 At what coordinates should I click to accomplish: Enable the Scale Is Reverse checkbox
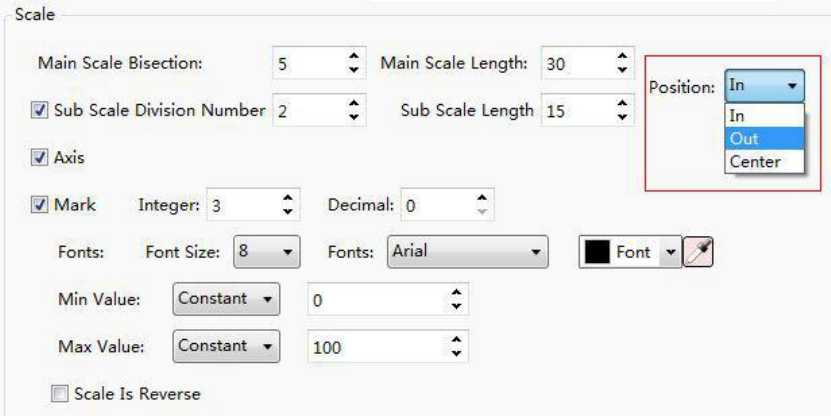(64, 394)
